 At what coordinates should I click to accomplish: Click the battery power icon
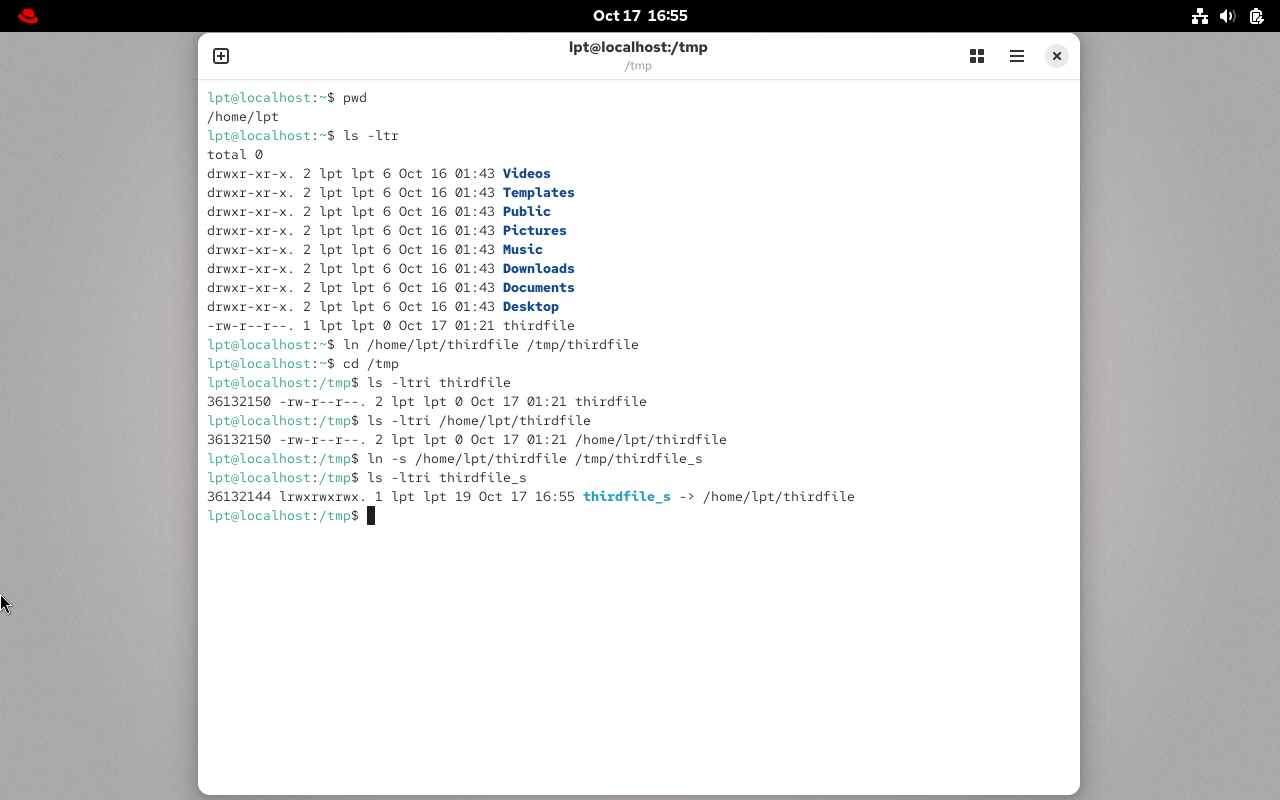(x=1255, y=16)
